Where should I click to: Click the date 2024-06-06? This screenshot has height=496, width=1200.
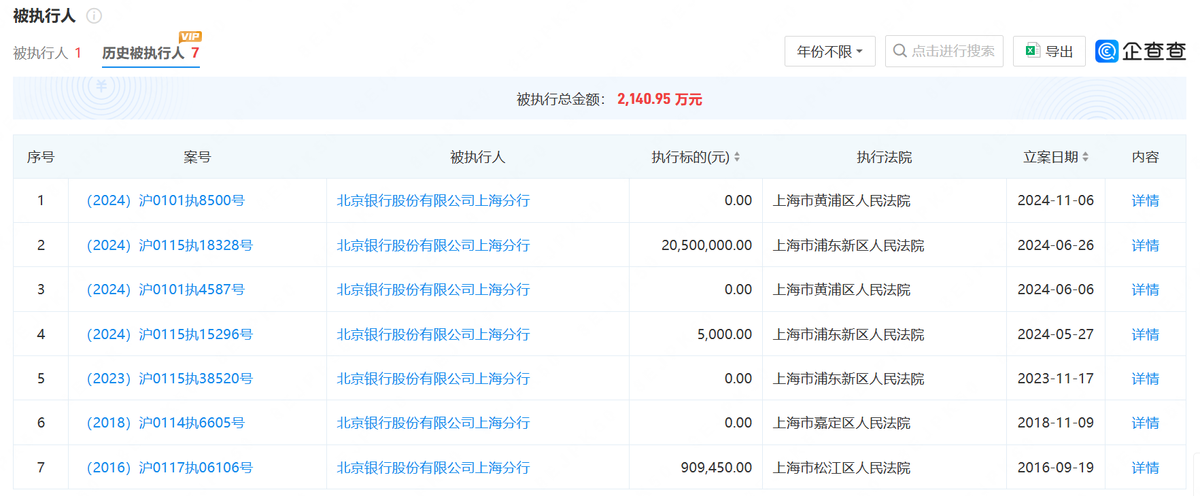point(1055,290)
